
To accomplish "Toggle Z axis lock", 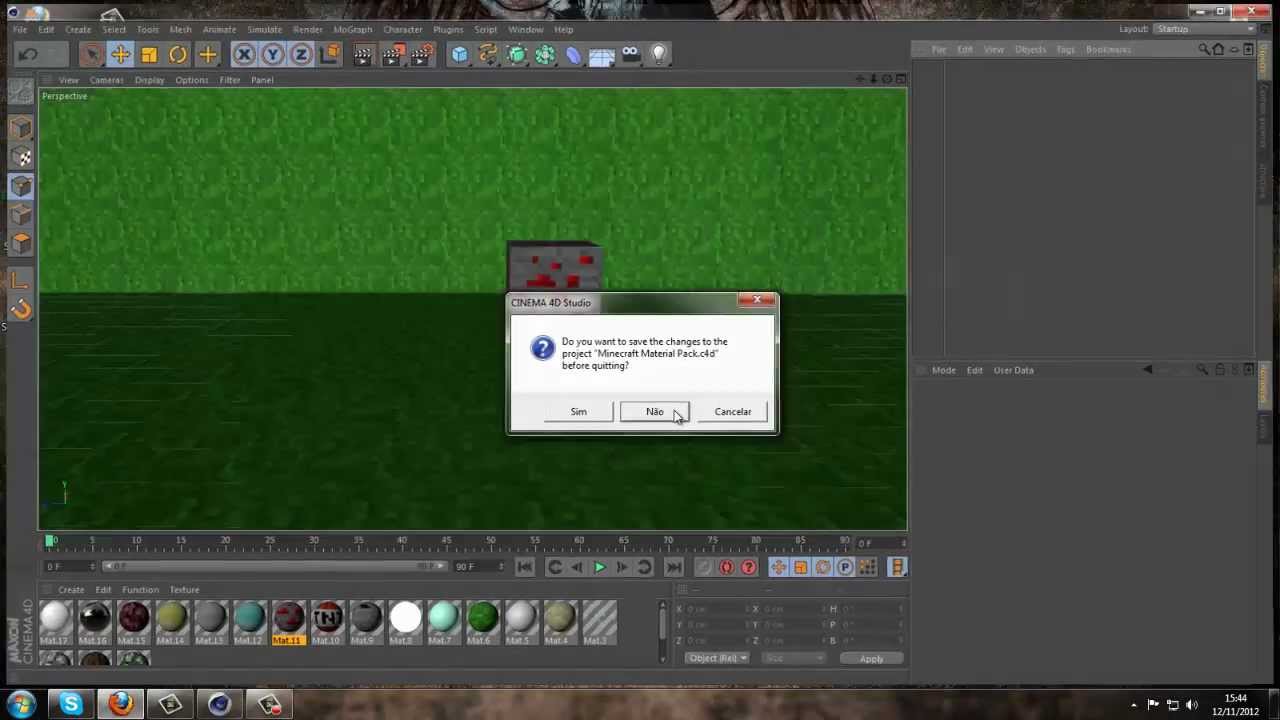I will [x=300, y=54].
